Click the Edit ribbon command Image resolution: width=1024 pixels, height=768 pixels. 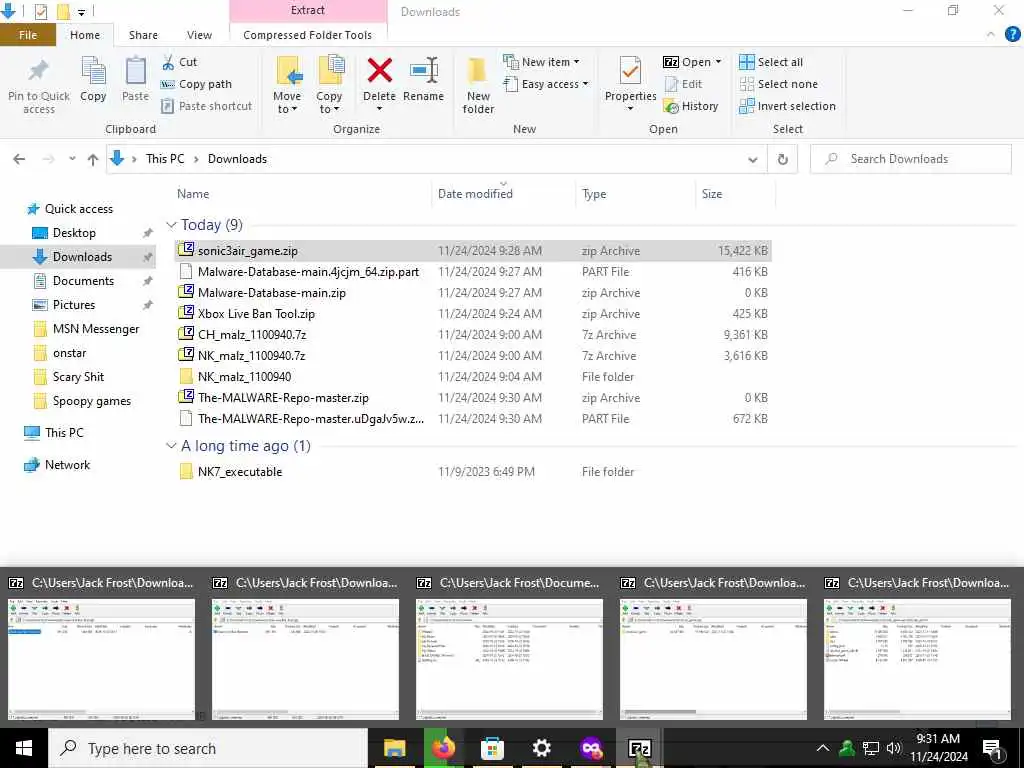(x=684, y=84)
